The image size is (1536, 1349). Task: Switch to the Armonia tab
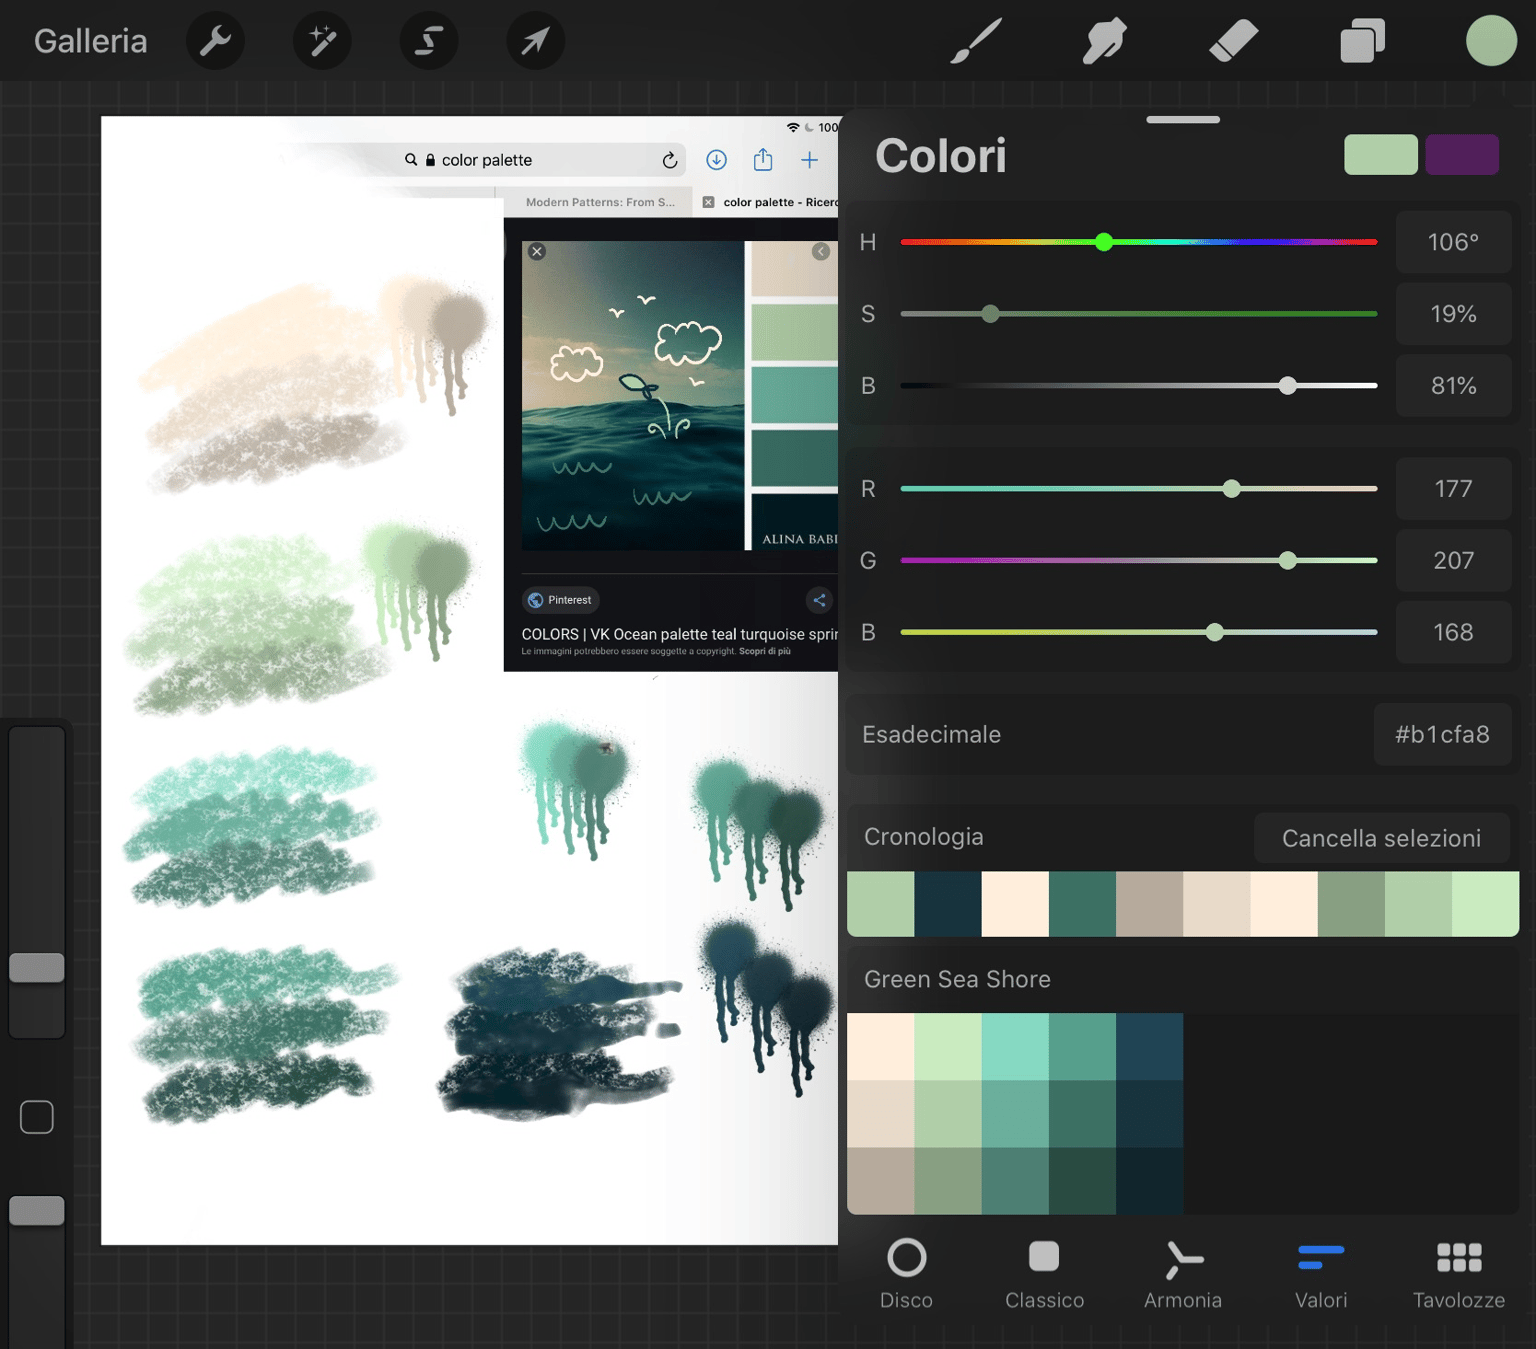pos(1183,1275)
